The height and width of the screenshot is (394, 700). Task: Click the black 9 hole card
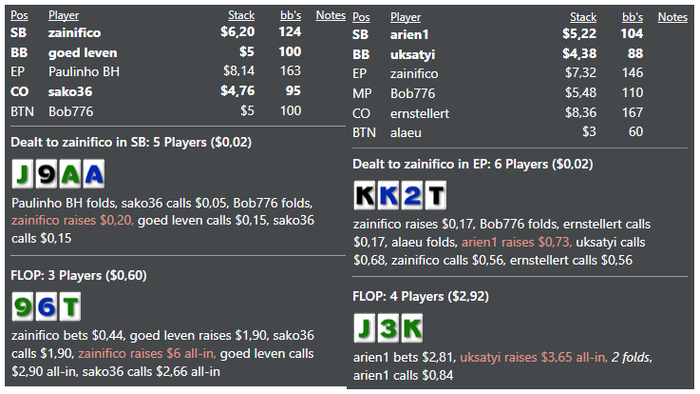click(x=46, y=174)
